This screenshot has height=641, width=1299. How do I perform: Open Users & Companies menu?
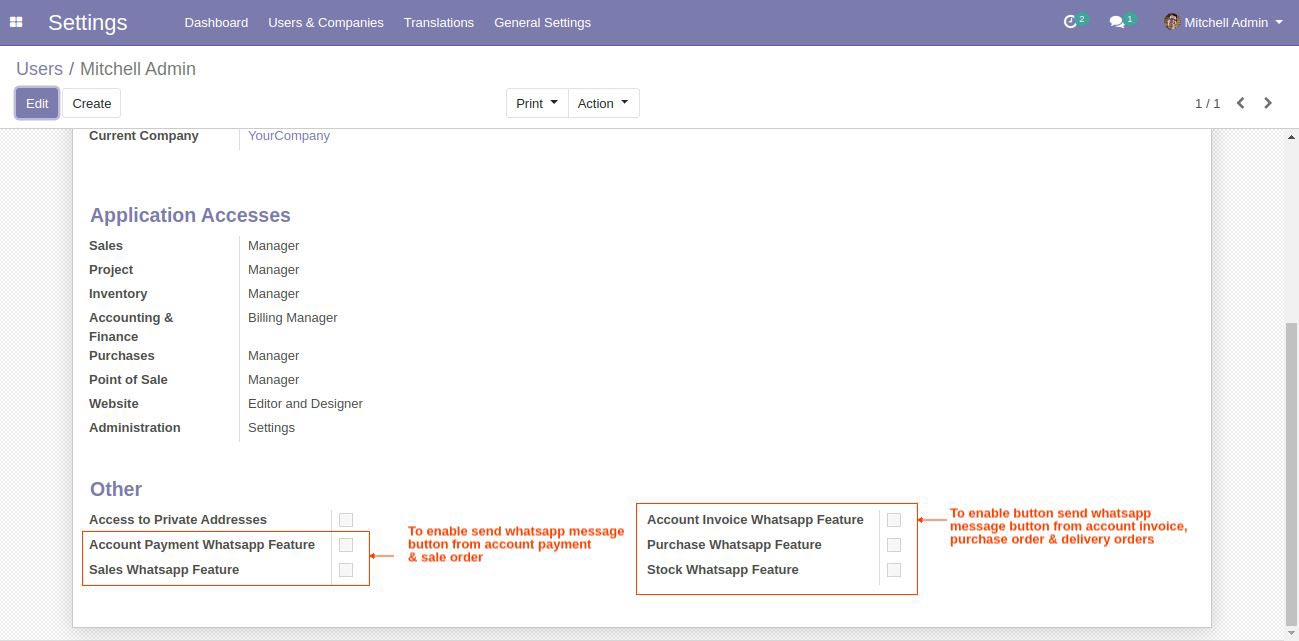click(326, 22)
